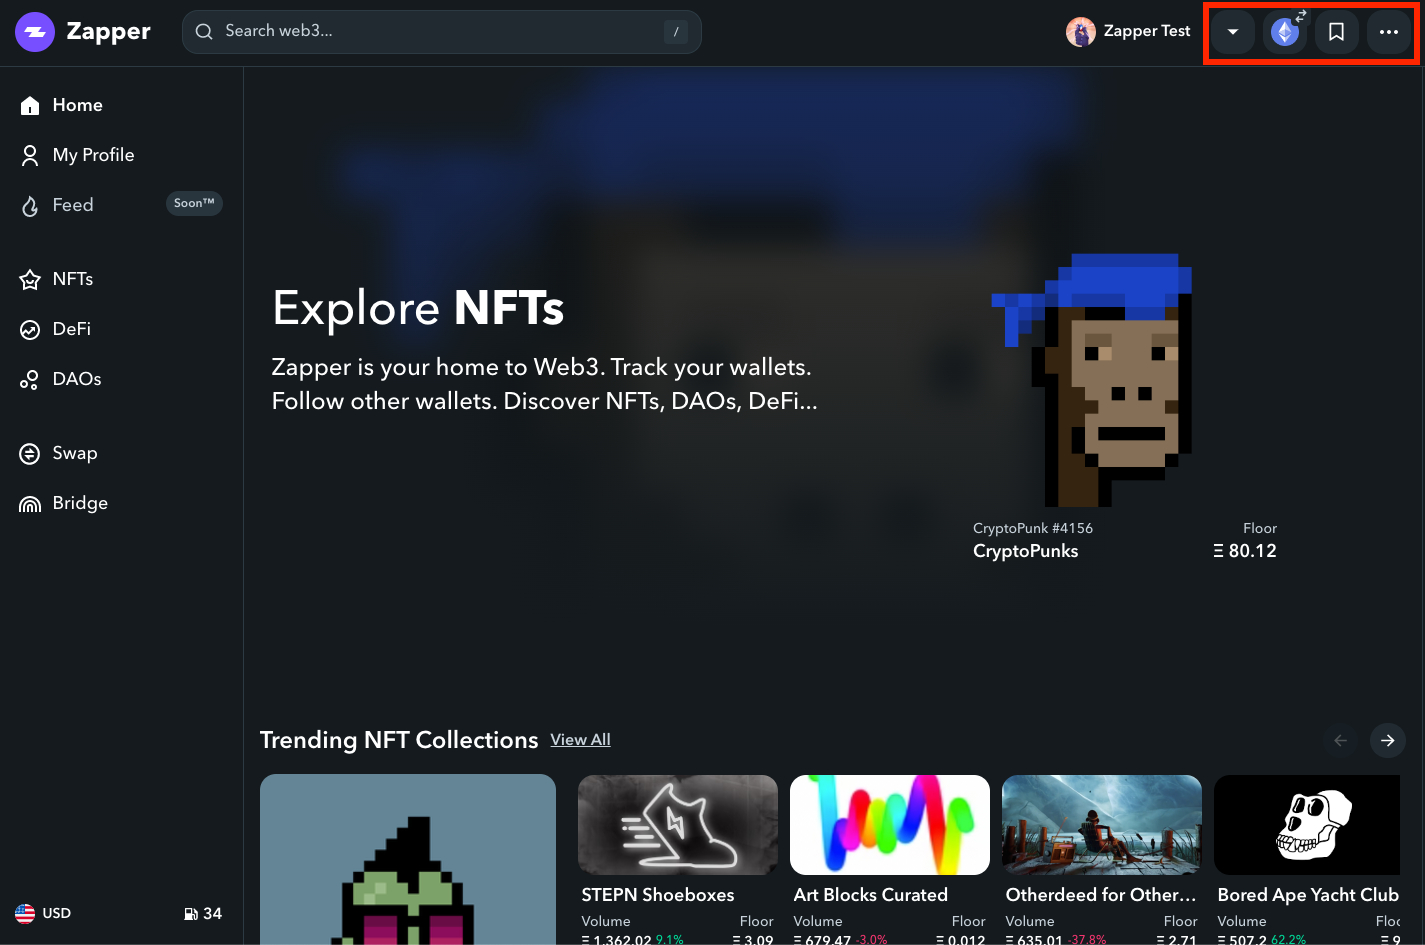Click Bored Ape Yacht Club title
The image size is (1425, 945).
[x=1308, y=895]
